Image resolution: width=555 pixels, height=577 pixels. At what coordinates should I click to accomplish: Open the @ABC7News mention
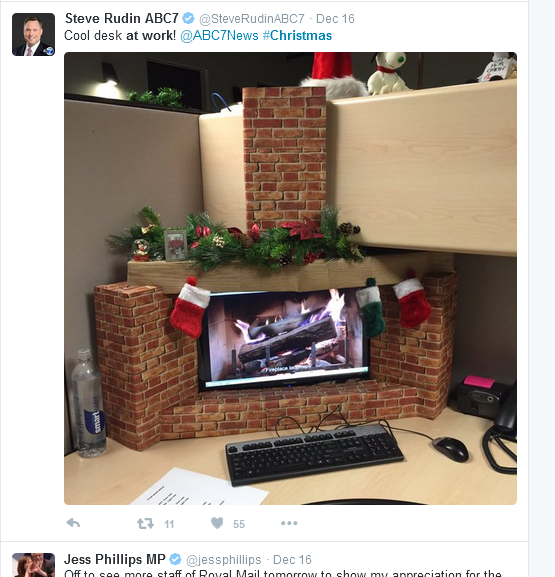[x=219, y=36]
